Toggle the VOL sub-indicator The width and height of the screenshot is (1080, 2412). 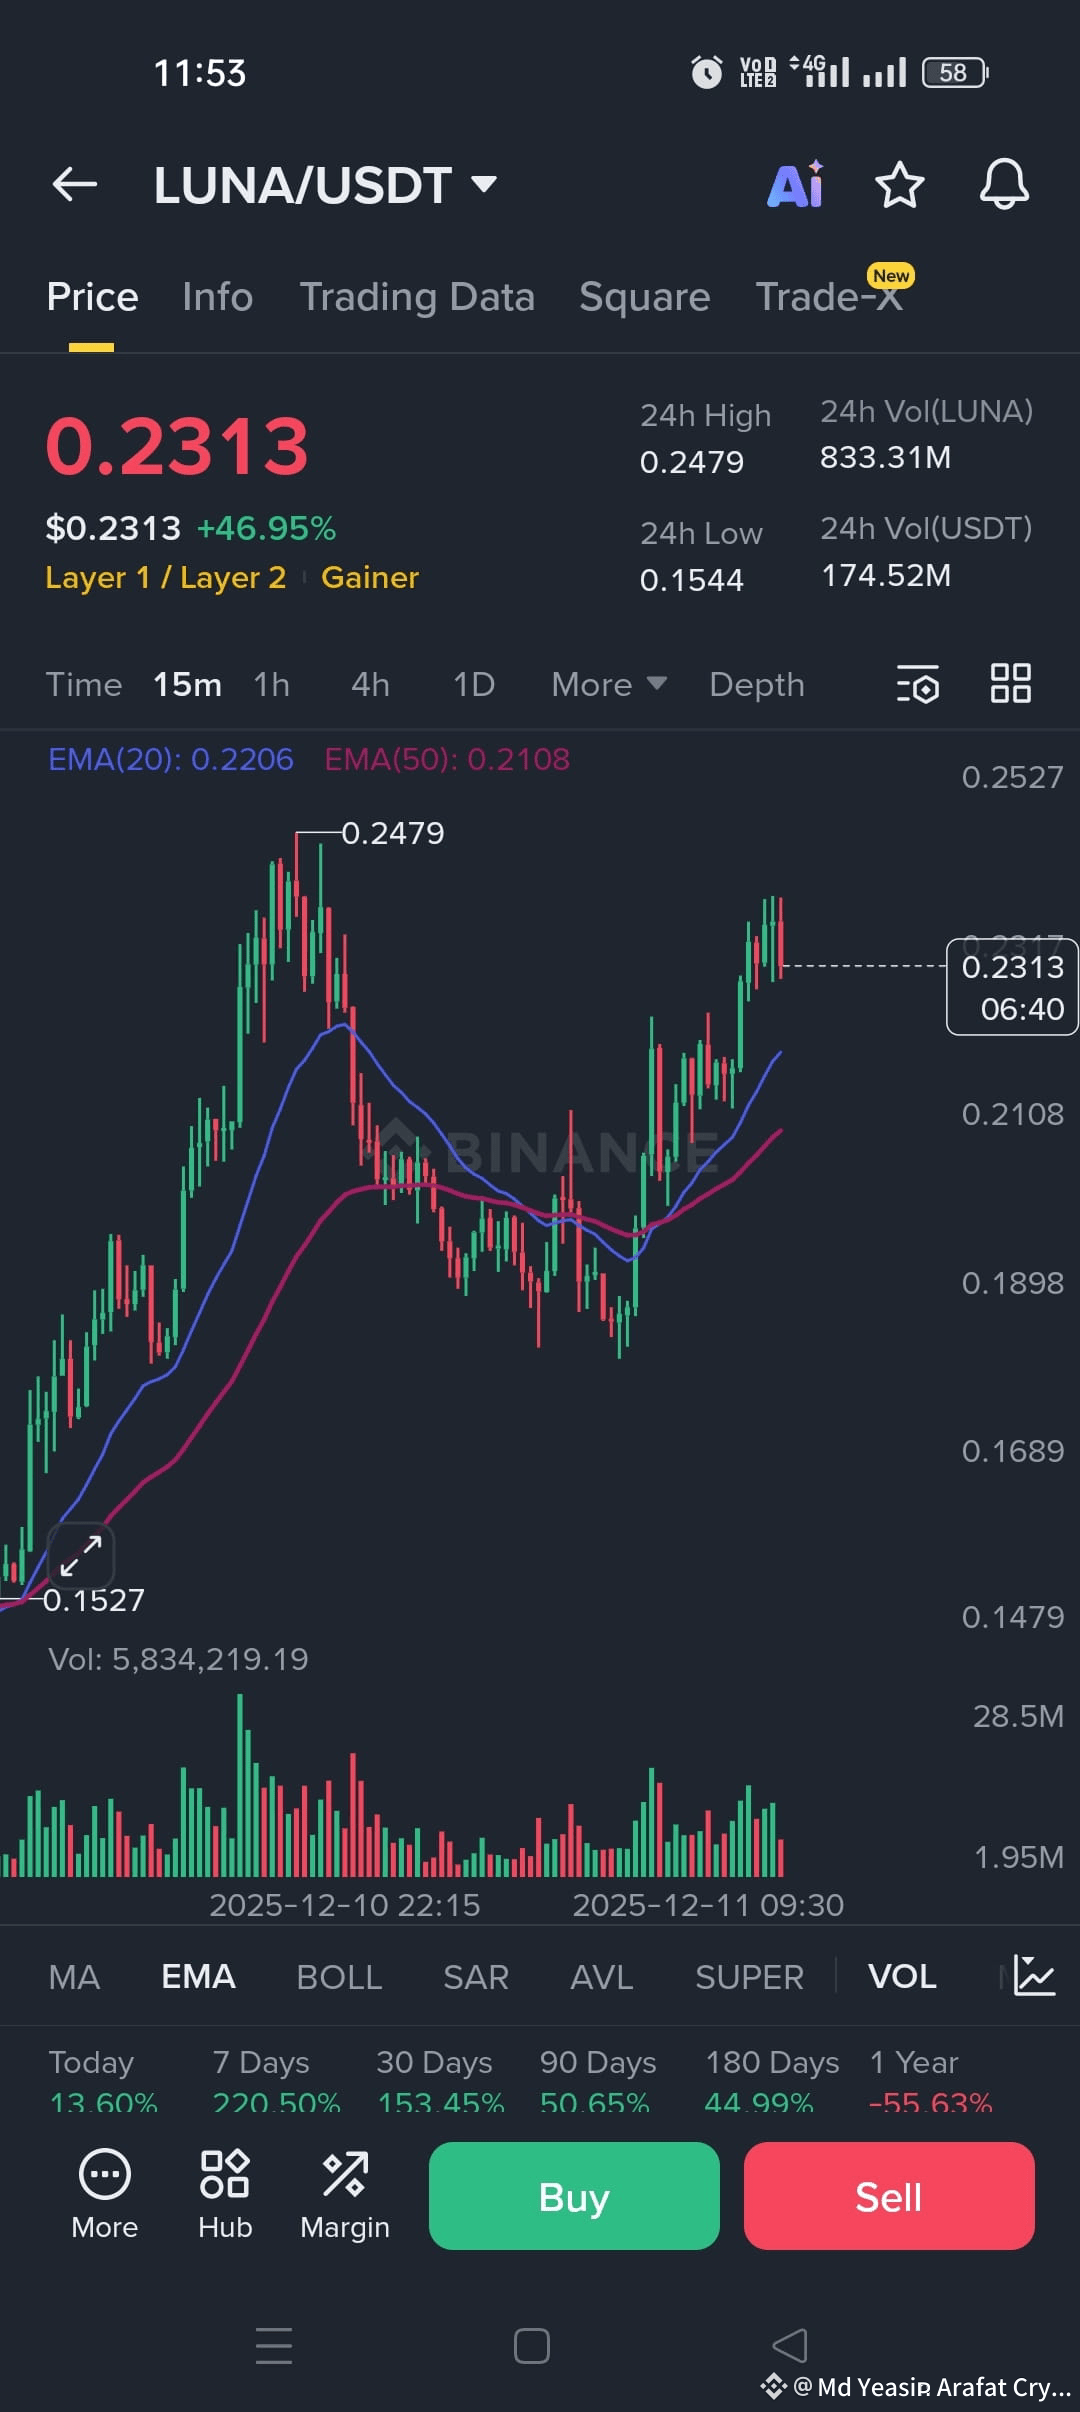pos(902,1976)
